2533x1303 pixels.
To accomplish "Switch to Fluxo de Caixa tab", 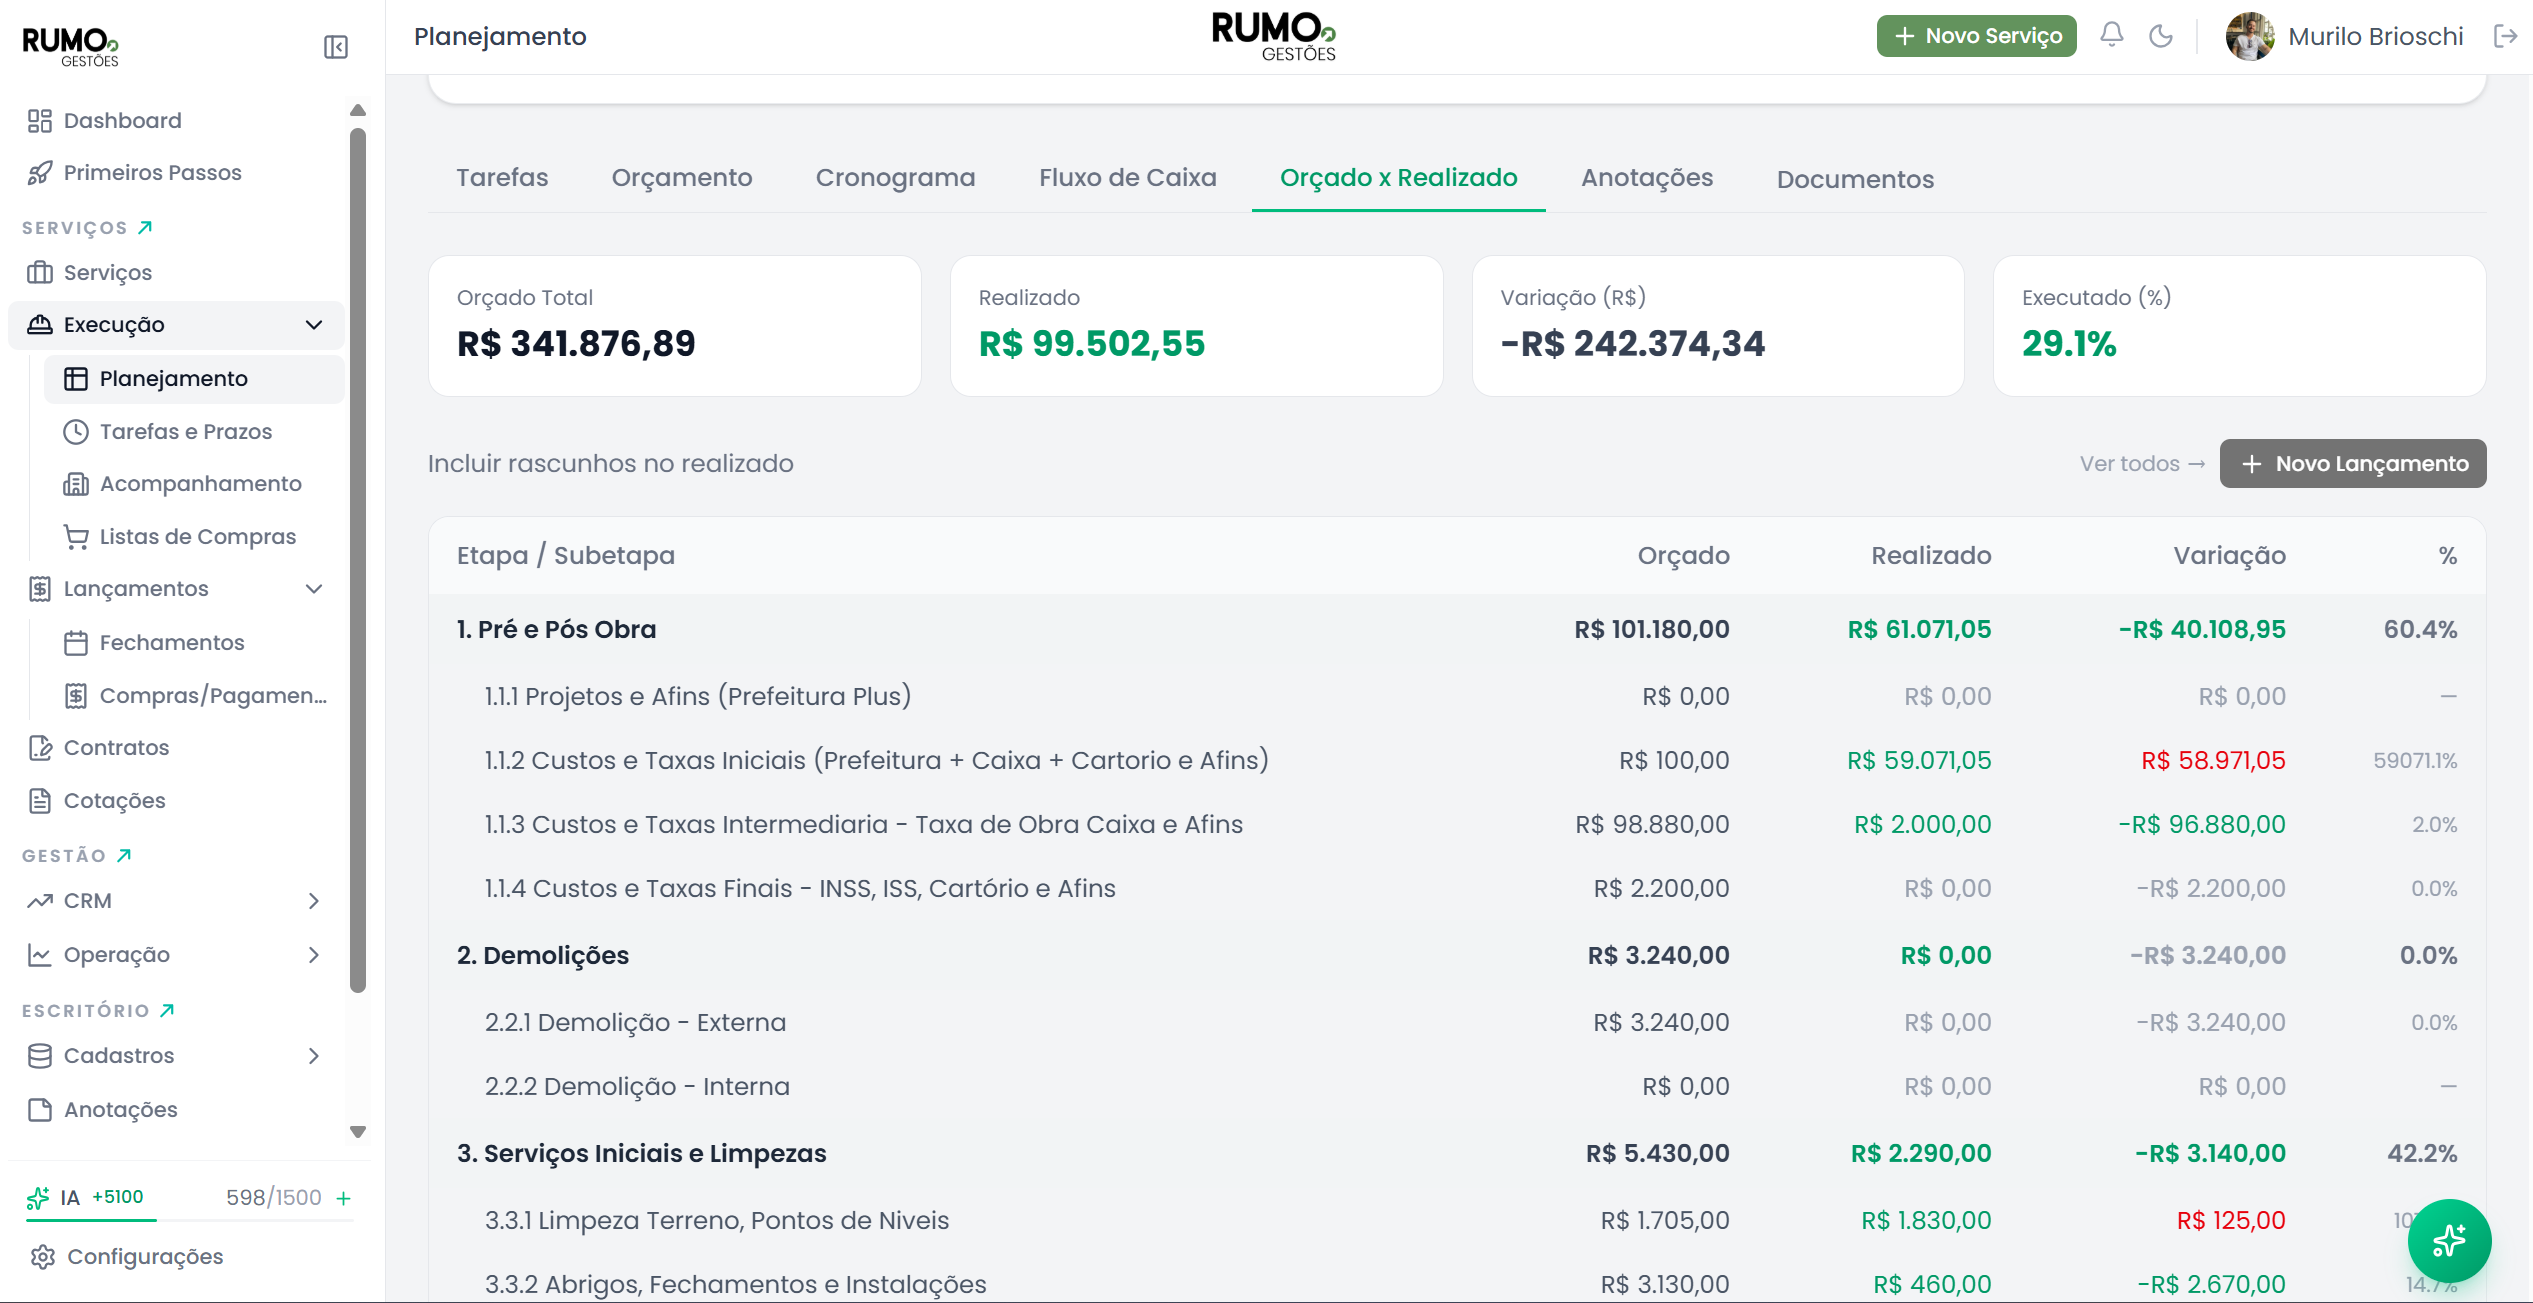I will (1127, 177).
